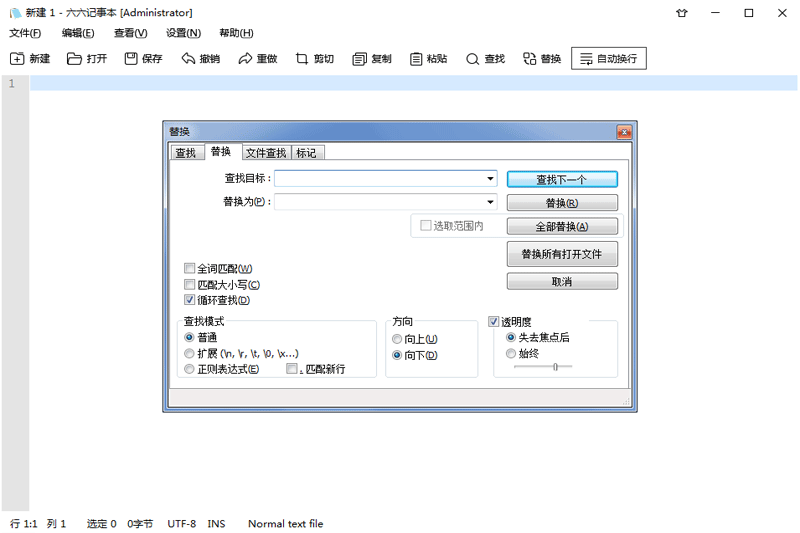
Task: Enable the 匹配大小写(C) checkbox
Action: (189, 285)
